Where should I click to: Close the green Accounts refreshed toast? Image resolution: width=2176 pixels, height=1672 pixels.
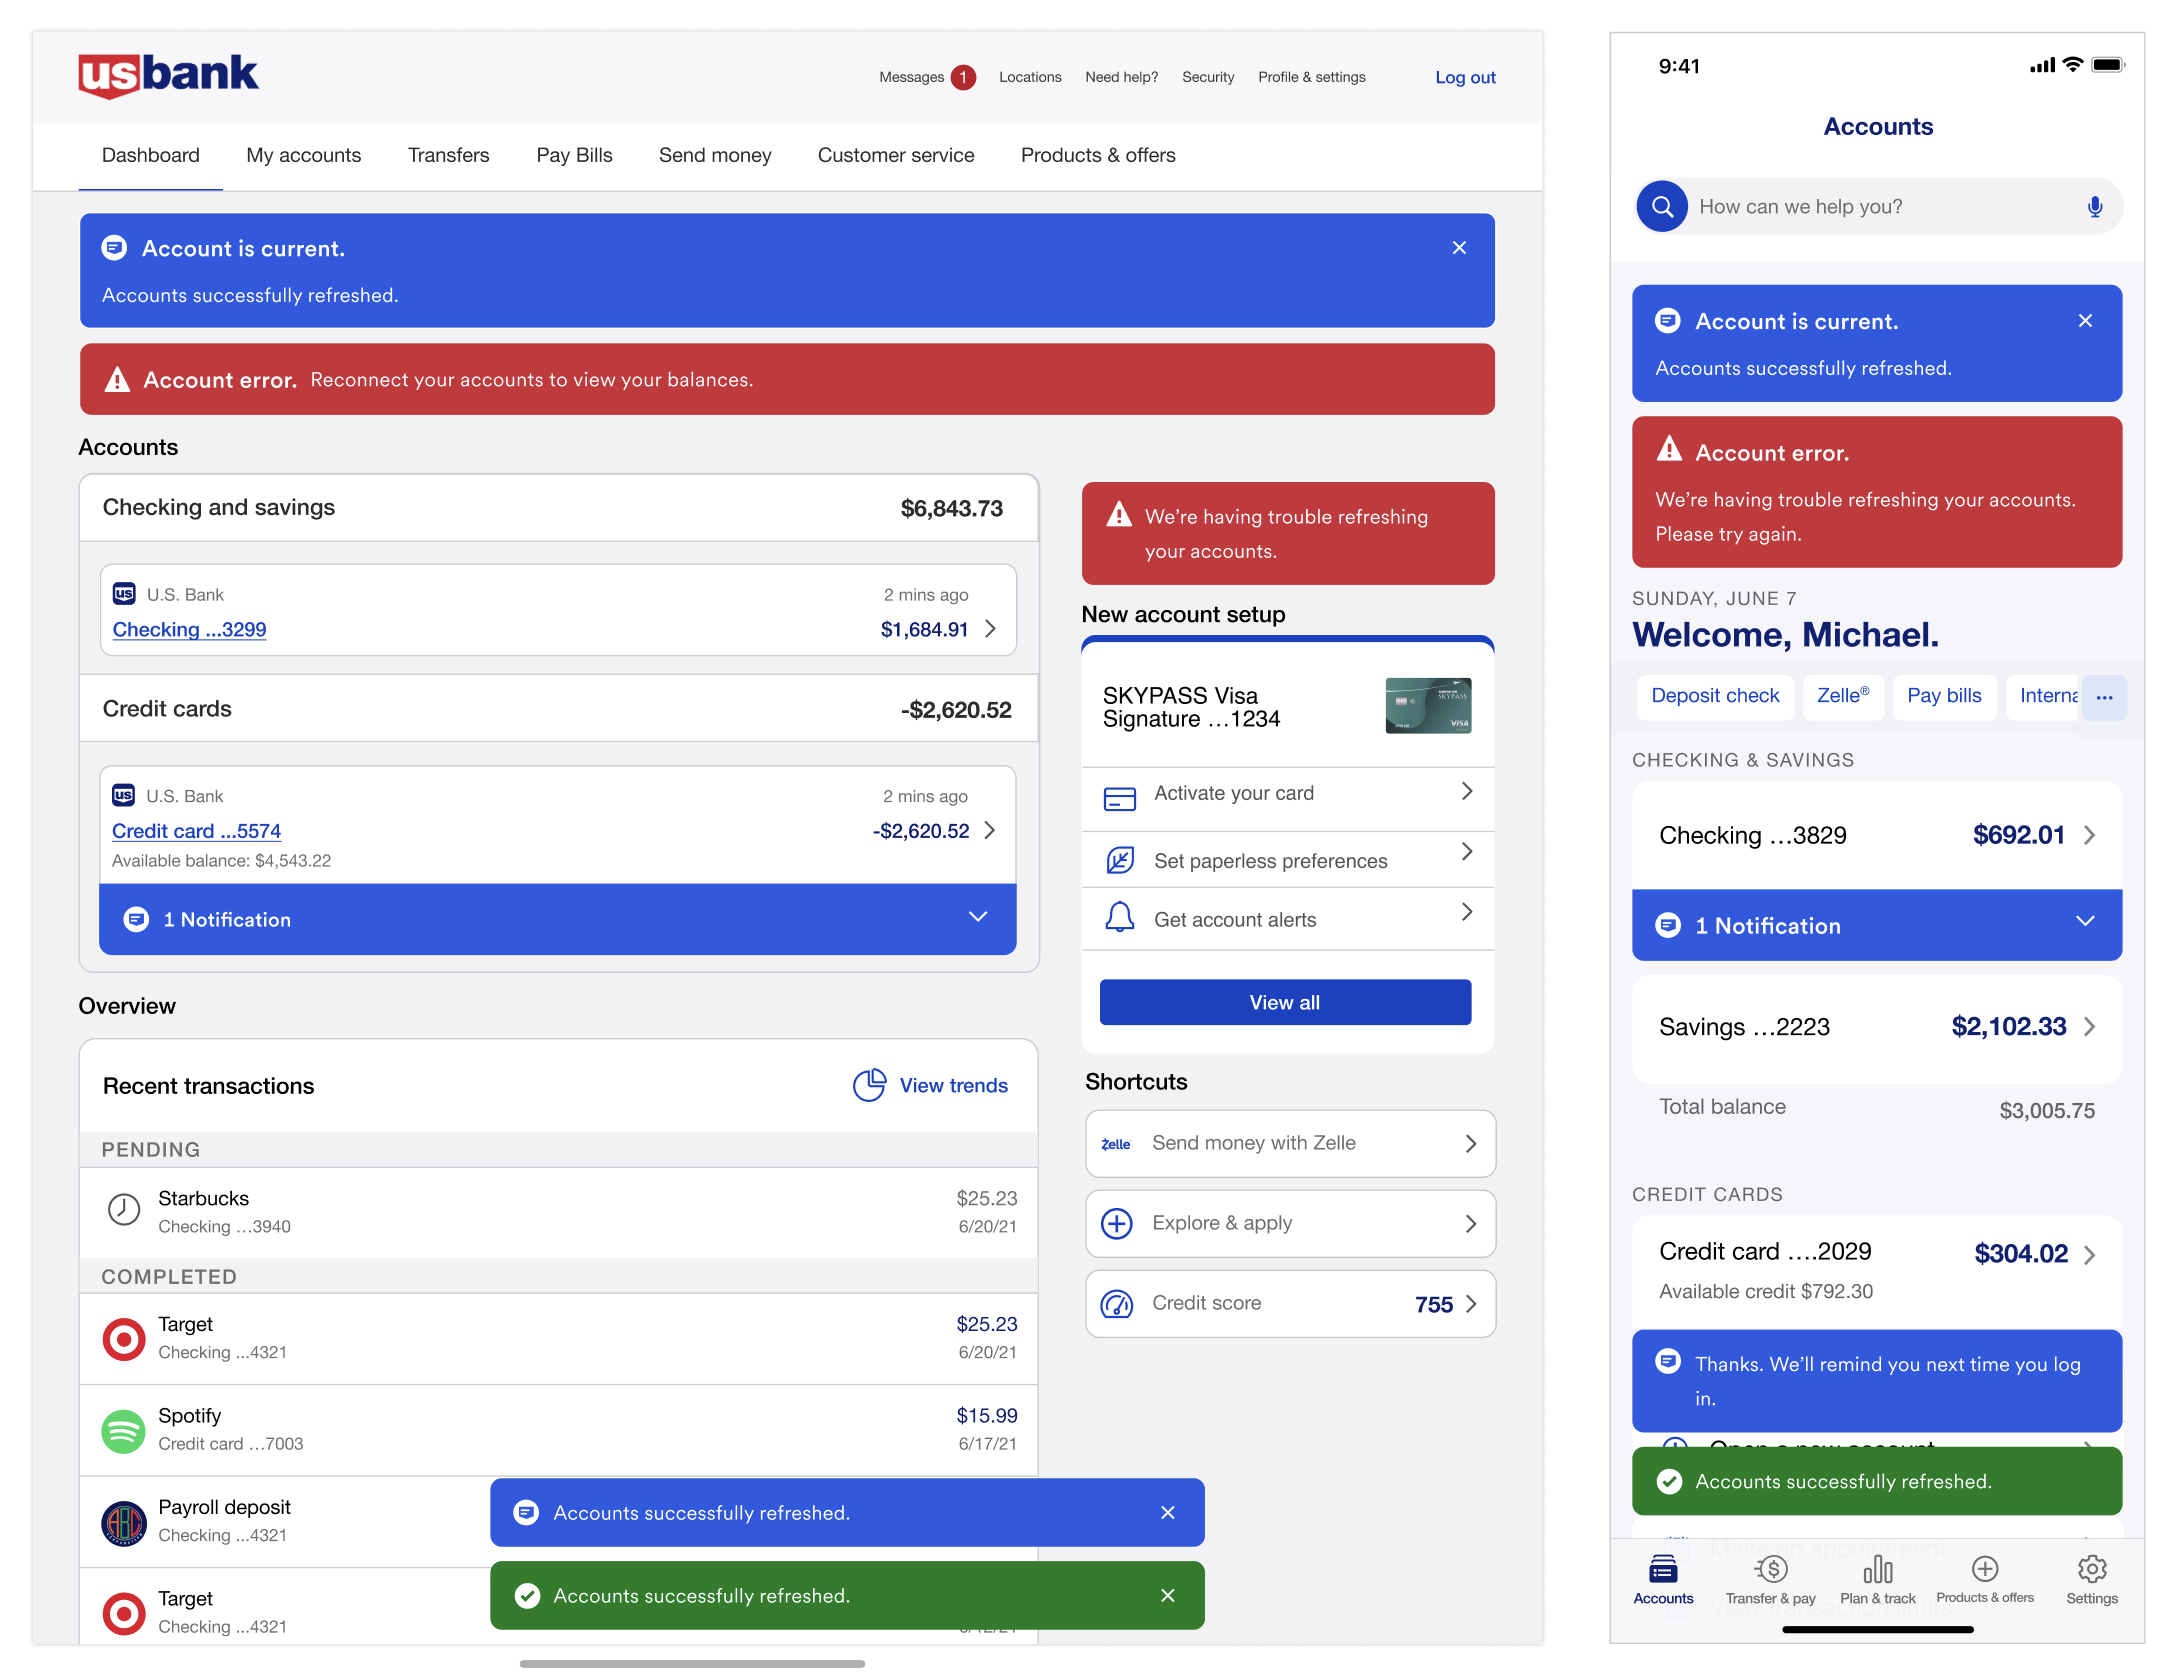click(x=1167, y=1596)
